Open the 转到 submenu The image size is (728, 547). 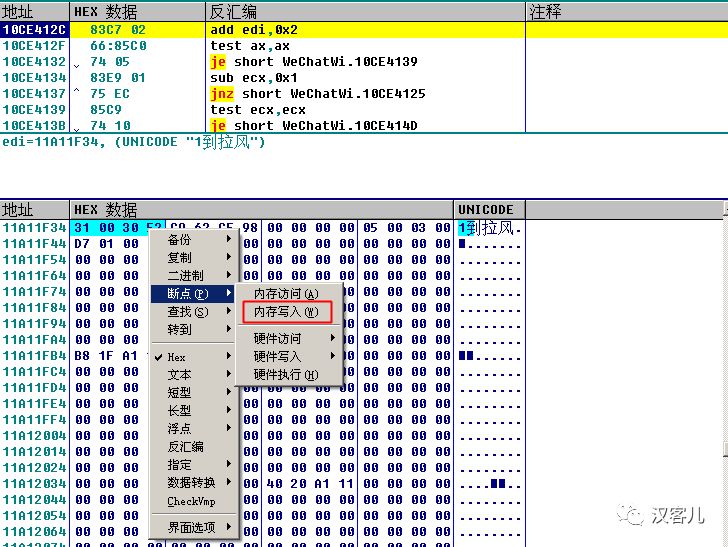coord(194,330)
